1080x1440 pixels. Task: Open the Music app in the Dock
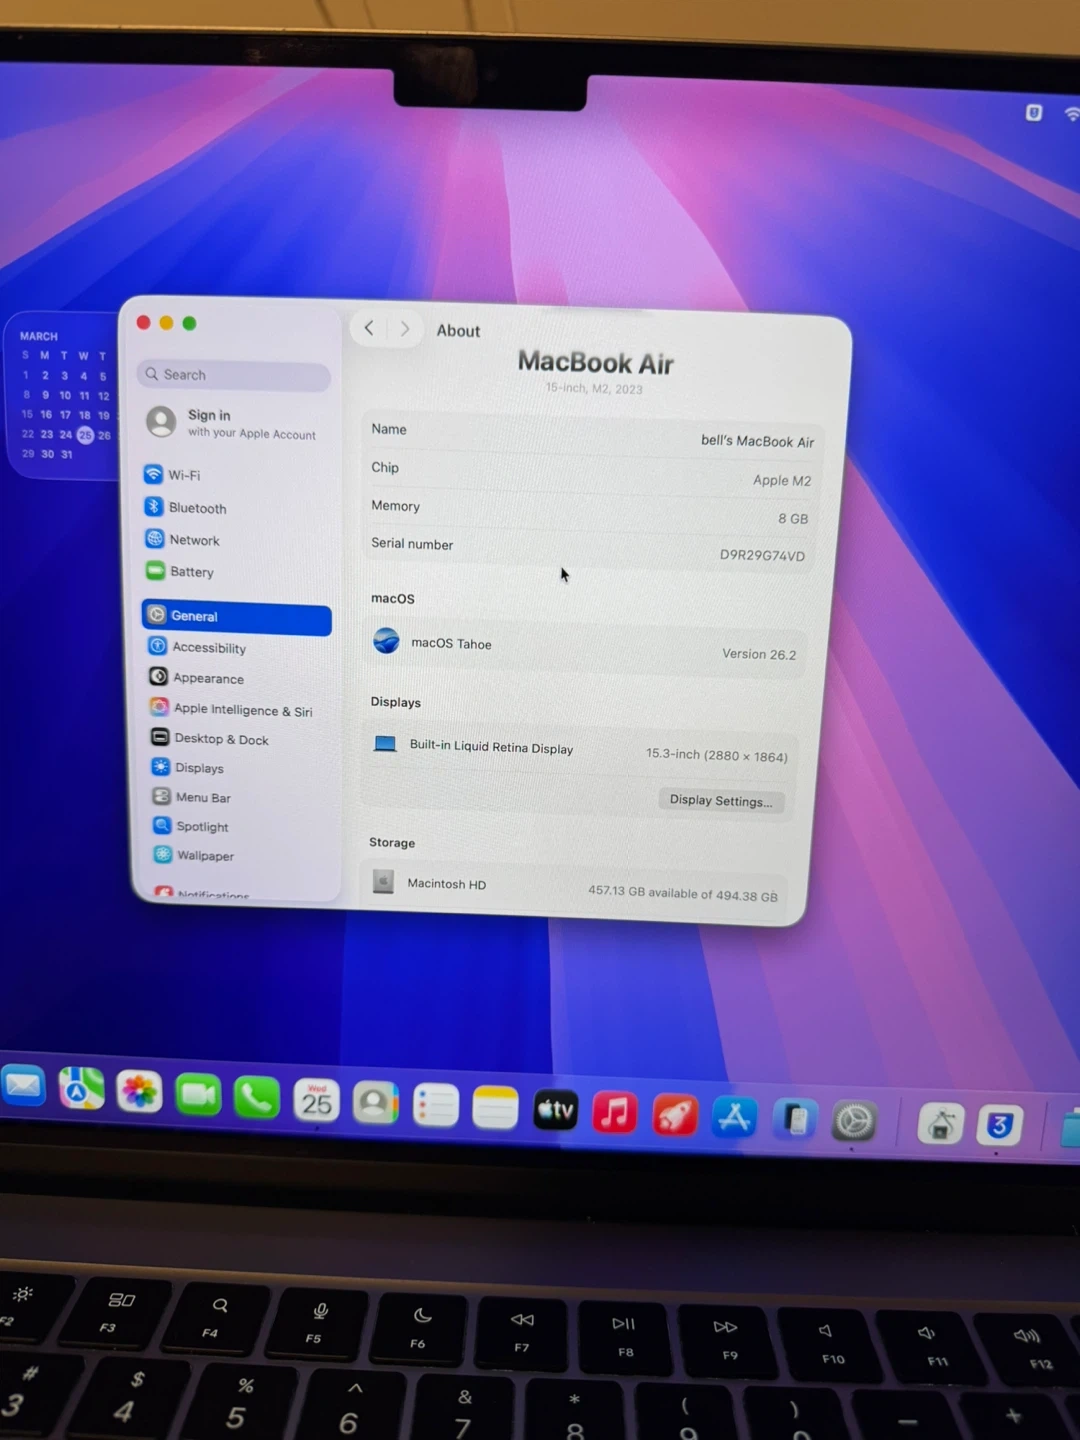pyautogui.click(x=614, y=1112)
